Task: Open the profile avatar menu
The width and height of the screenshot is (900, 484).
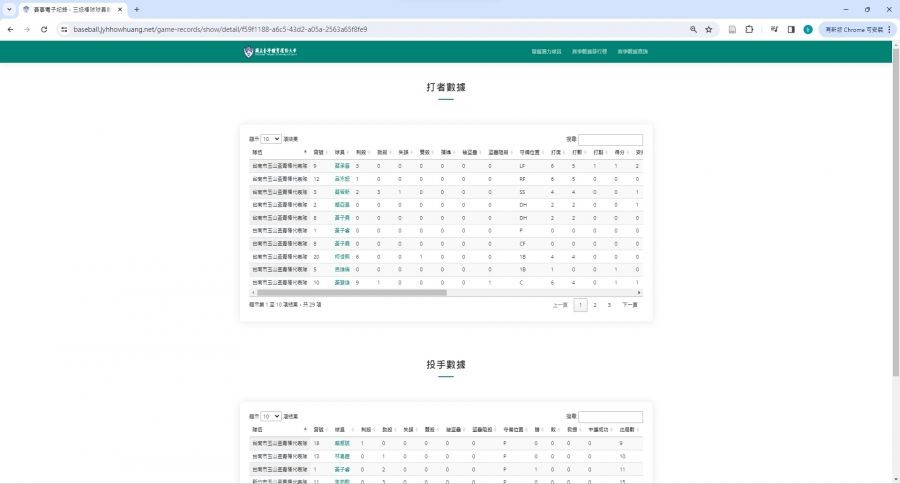Action: pyautogui.click(x=808, y=29)
